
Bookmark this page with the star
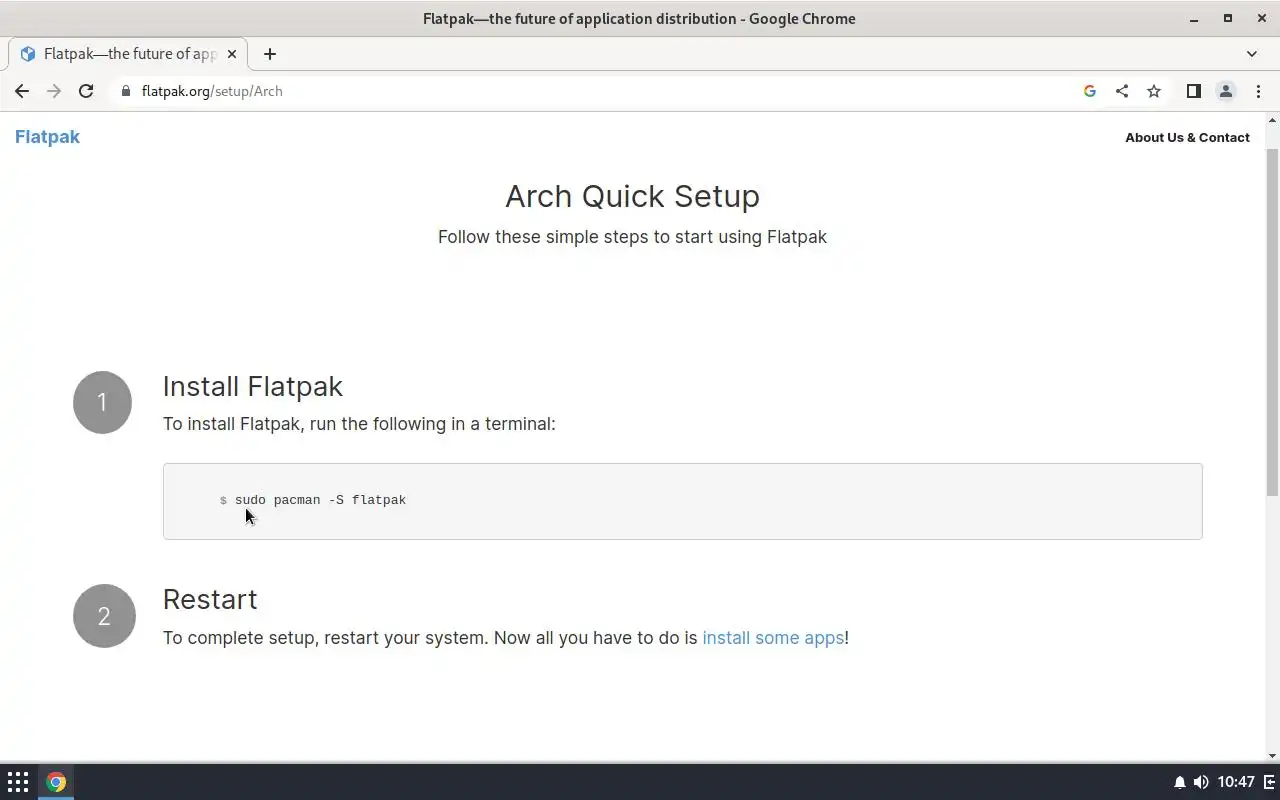click(x=1154, y=91)
